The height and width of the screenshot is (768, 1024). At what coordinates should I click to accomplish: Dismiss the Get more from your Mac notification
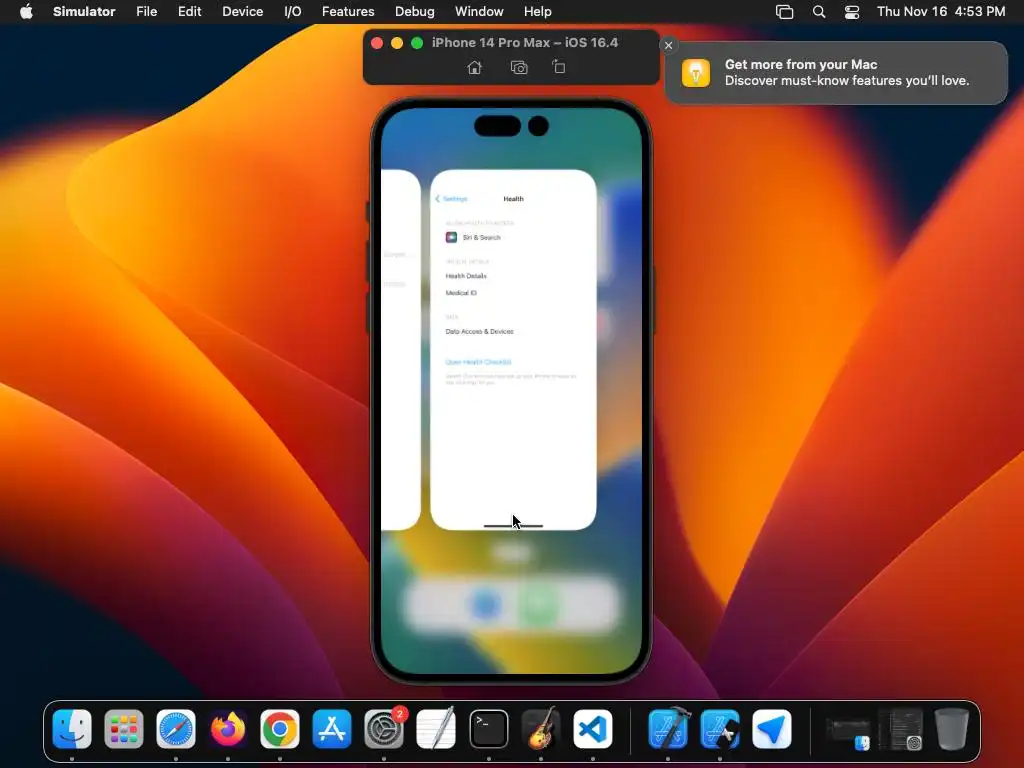click(668, 45)
